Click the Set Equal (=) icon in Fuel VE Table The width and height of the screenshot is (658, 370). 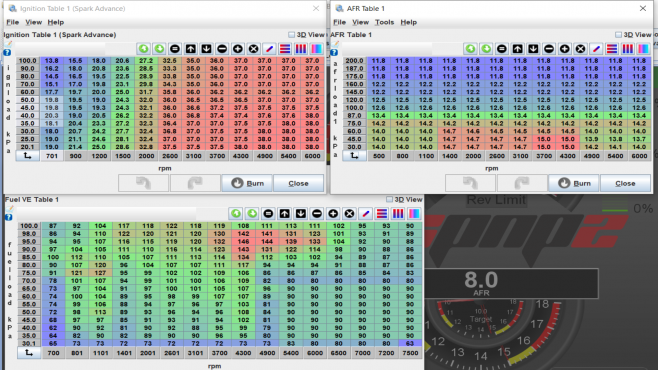268,214
